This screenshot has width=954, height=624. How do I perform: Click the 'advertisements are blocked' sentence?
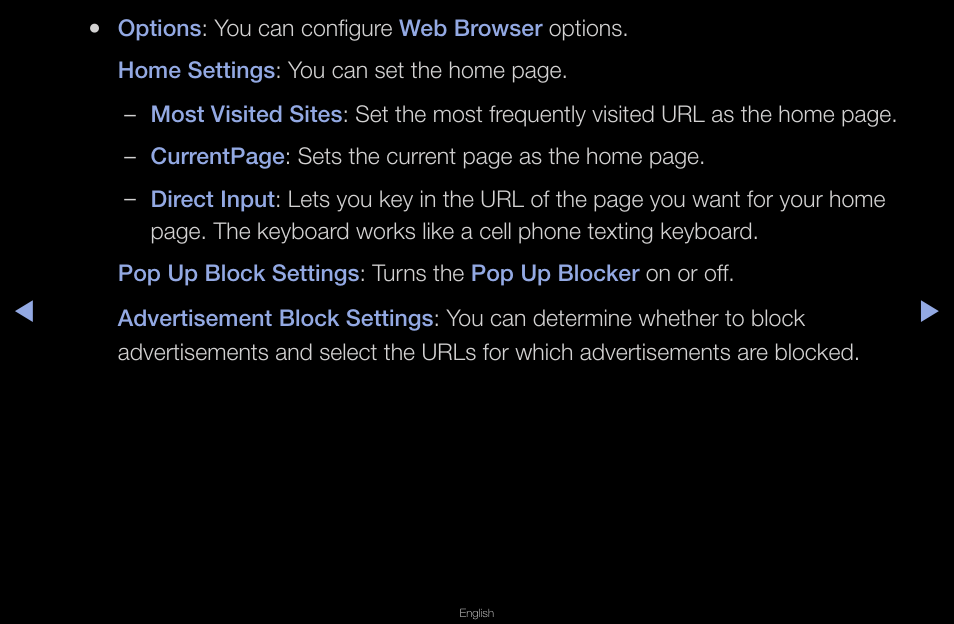point(489,353)
